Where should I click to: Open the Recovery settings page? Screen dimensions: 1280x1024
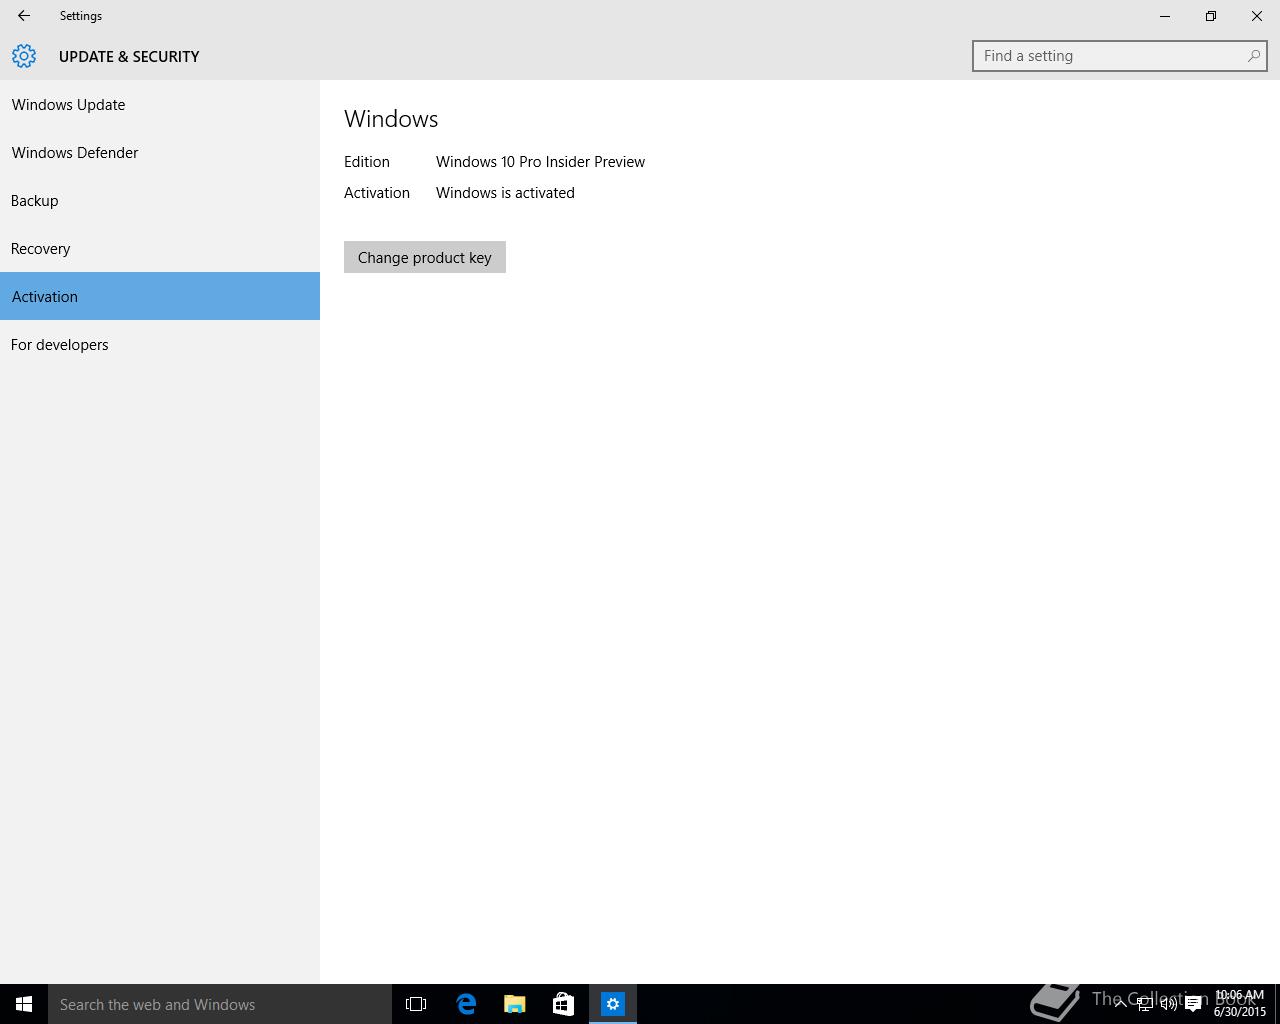coord(160,248)
